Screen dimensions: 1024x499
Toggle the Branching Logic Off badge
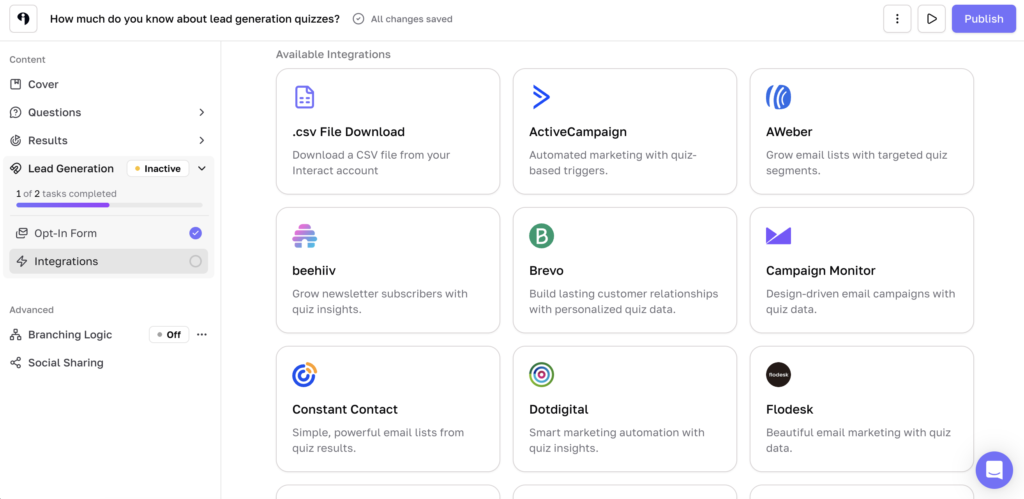(x=169, y=334)
